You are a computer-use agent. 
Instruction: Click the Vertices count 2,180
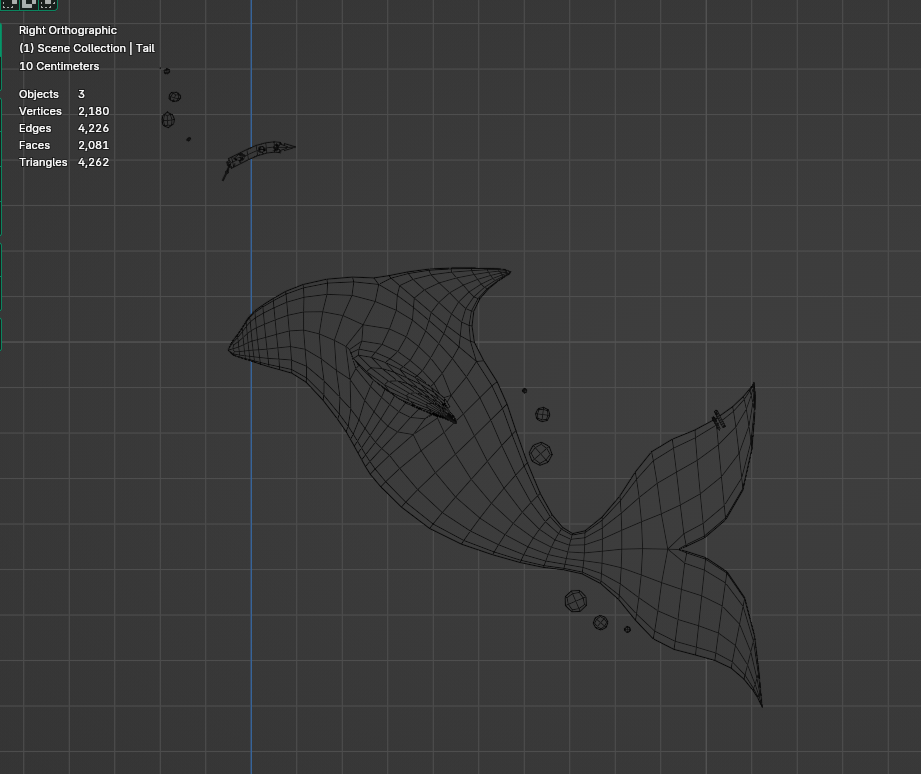click(93, 111)
